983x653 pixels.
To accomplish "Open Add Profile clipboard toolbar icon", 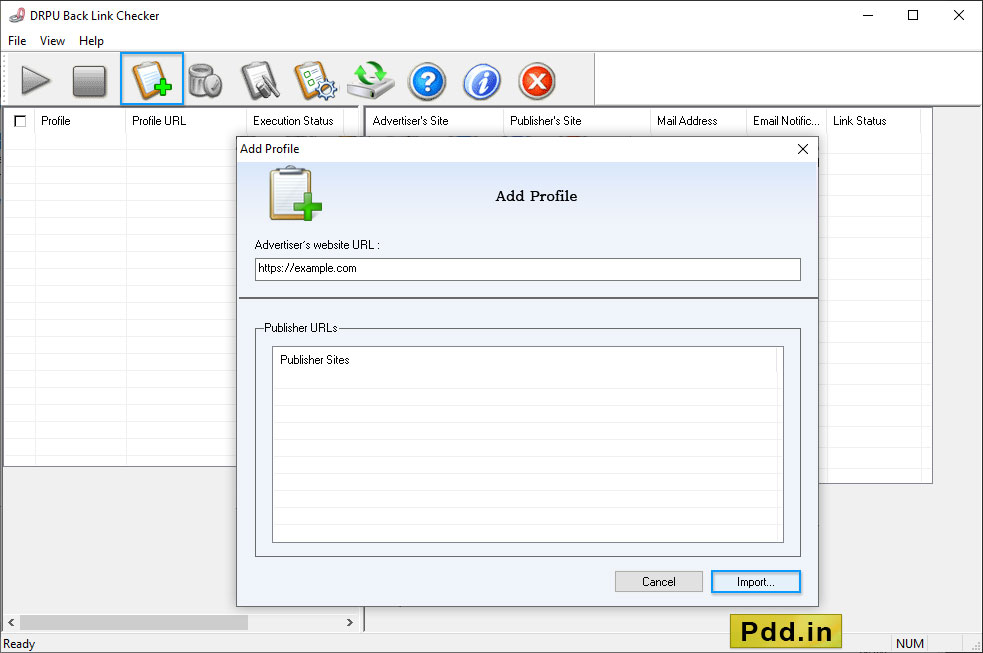I will coord(152,79).
